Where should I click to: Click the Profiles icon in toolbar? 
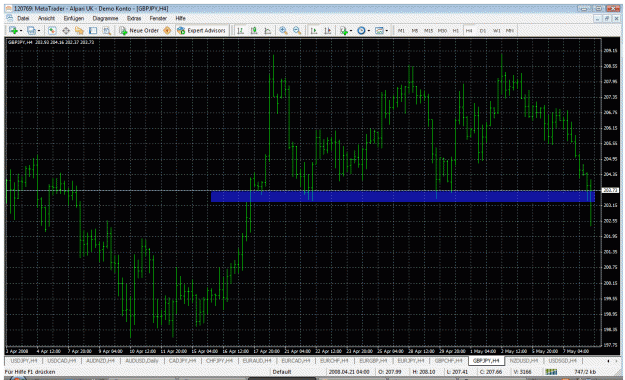(x=31, y=30)
